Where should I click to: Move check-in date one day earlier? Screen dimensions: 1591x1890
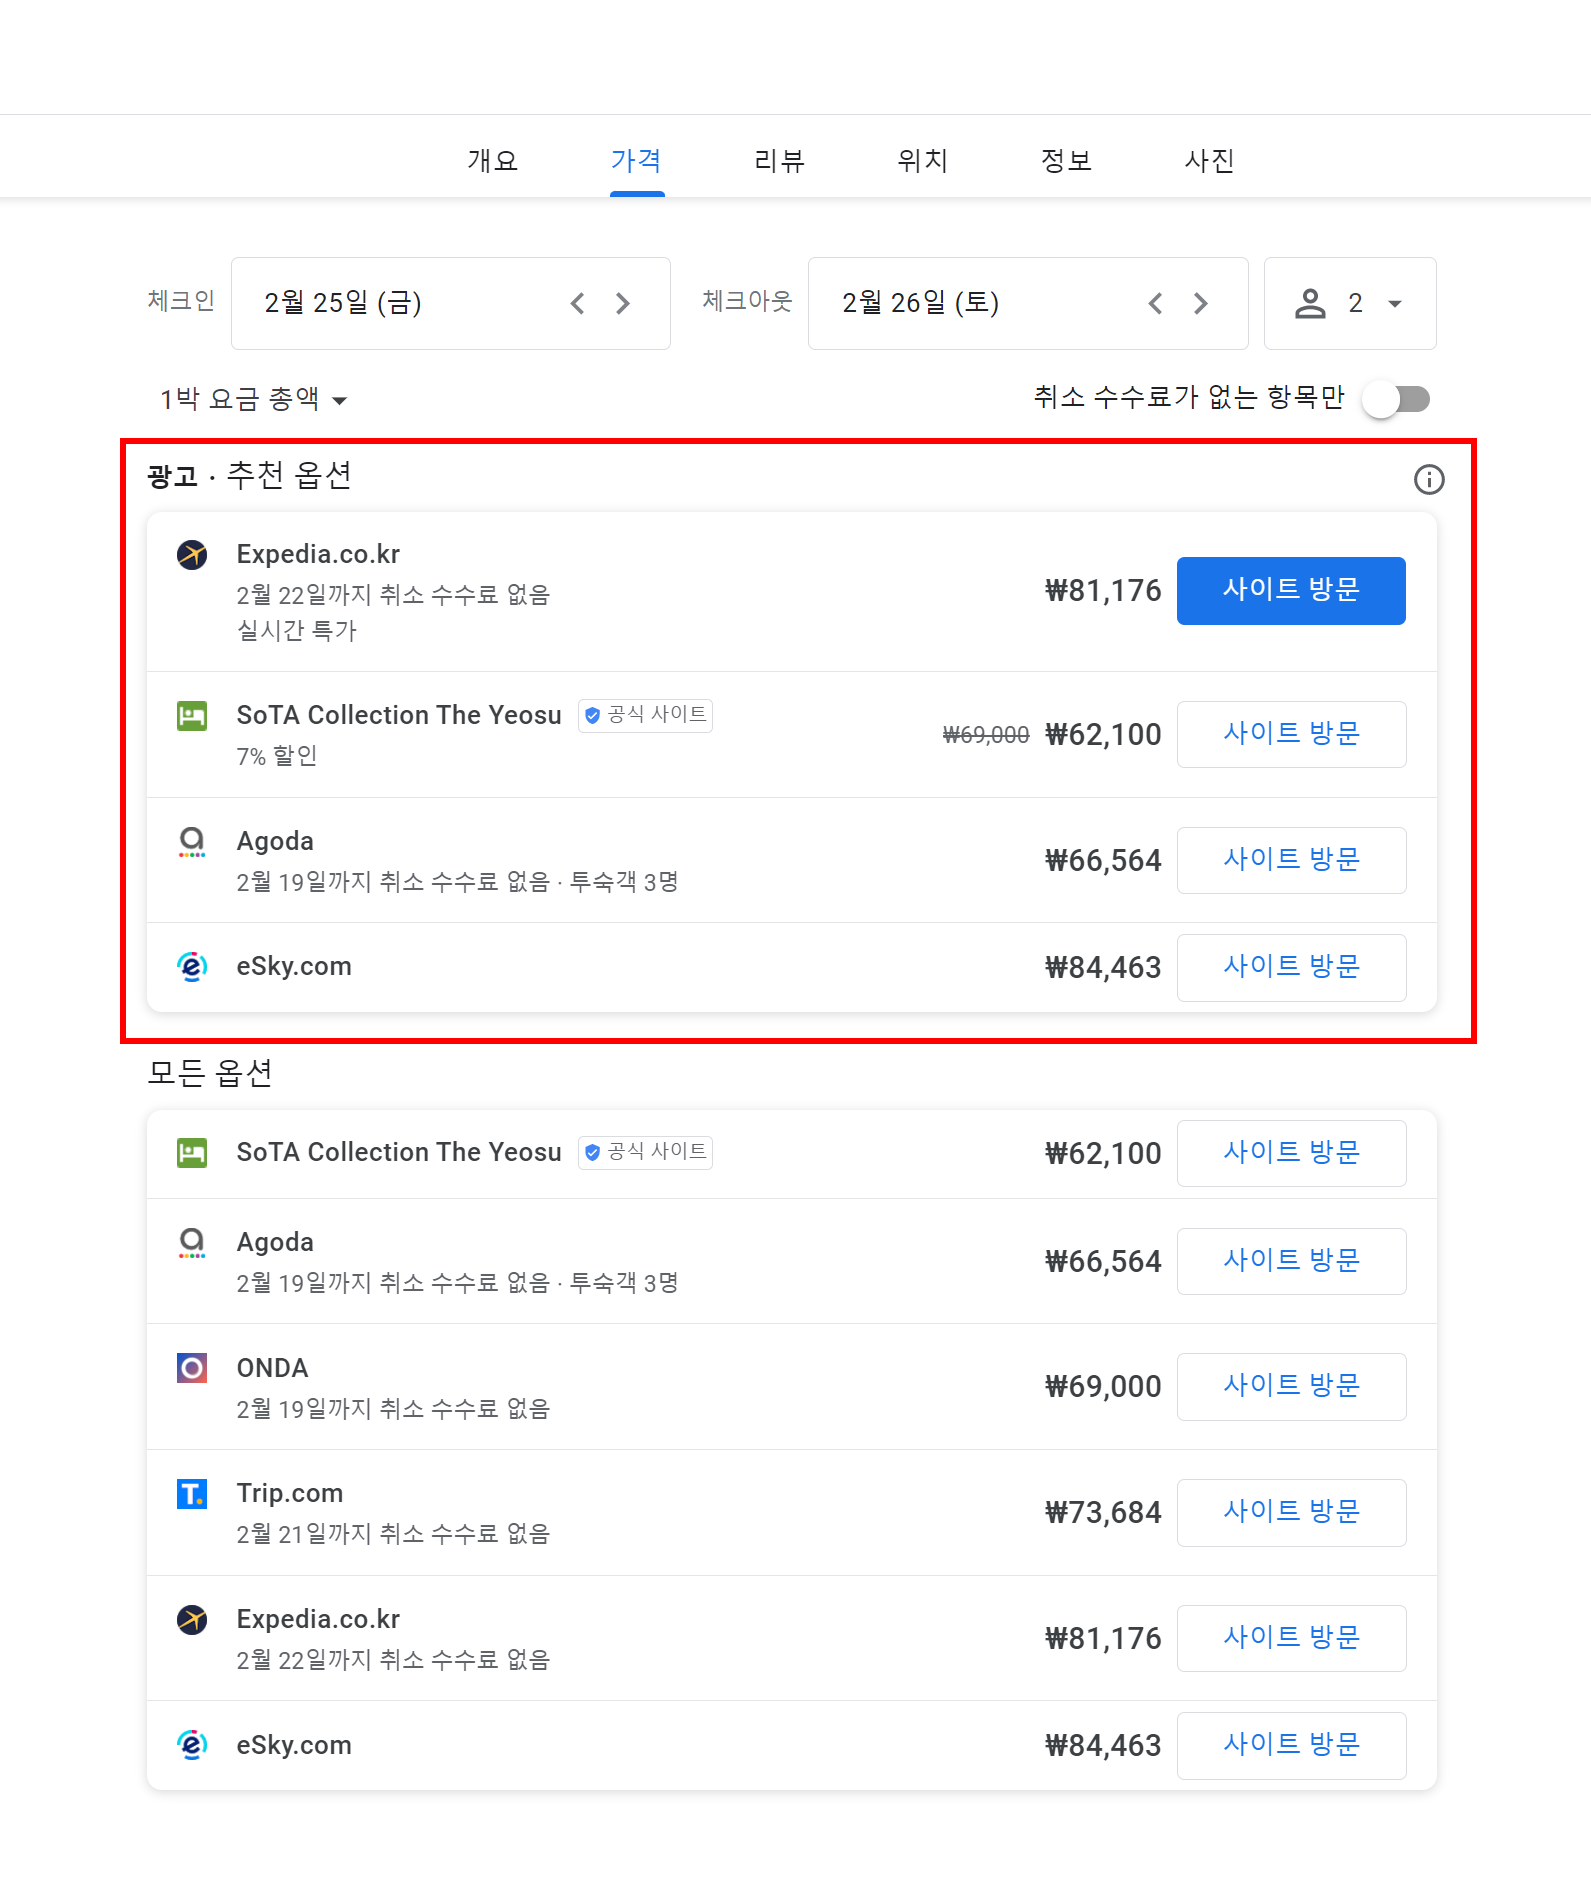tap(577, 303)
